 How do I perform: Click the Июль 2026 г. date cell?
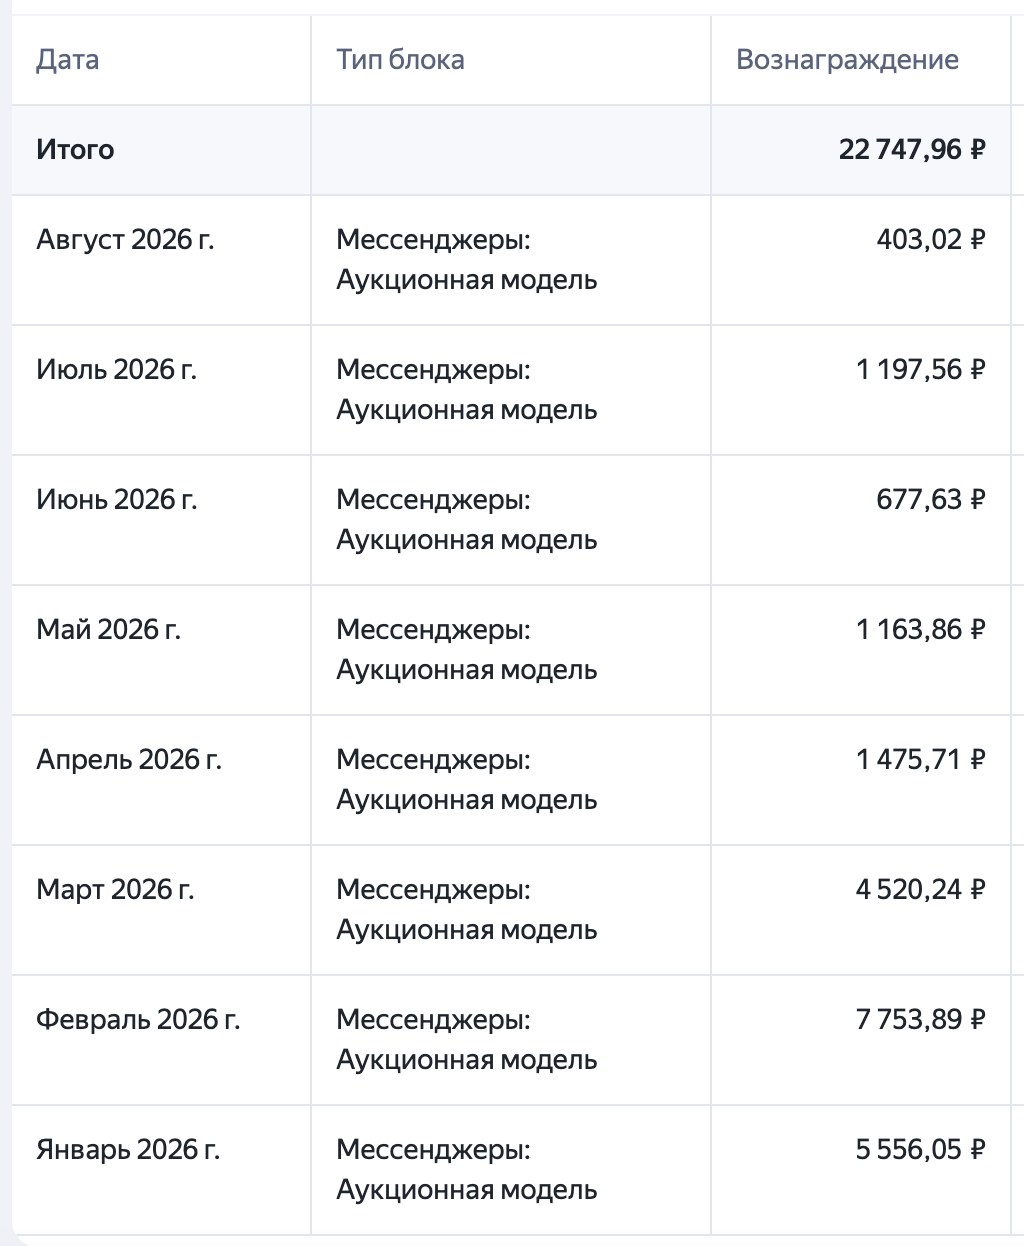pos(116,370)
